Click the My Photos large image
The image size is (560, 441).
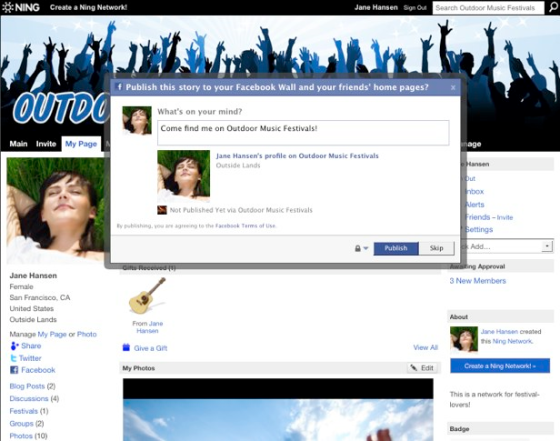[x=278, y=410]
